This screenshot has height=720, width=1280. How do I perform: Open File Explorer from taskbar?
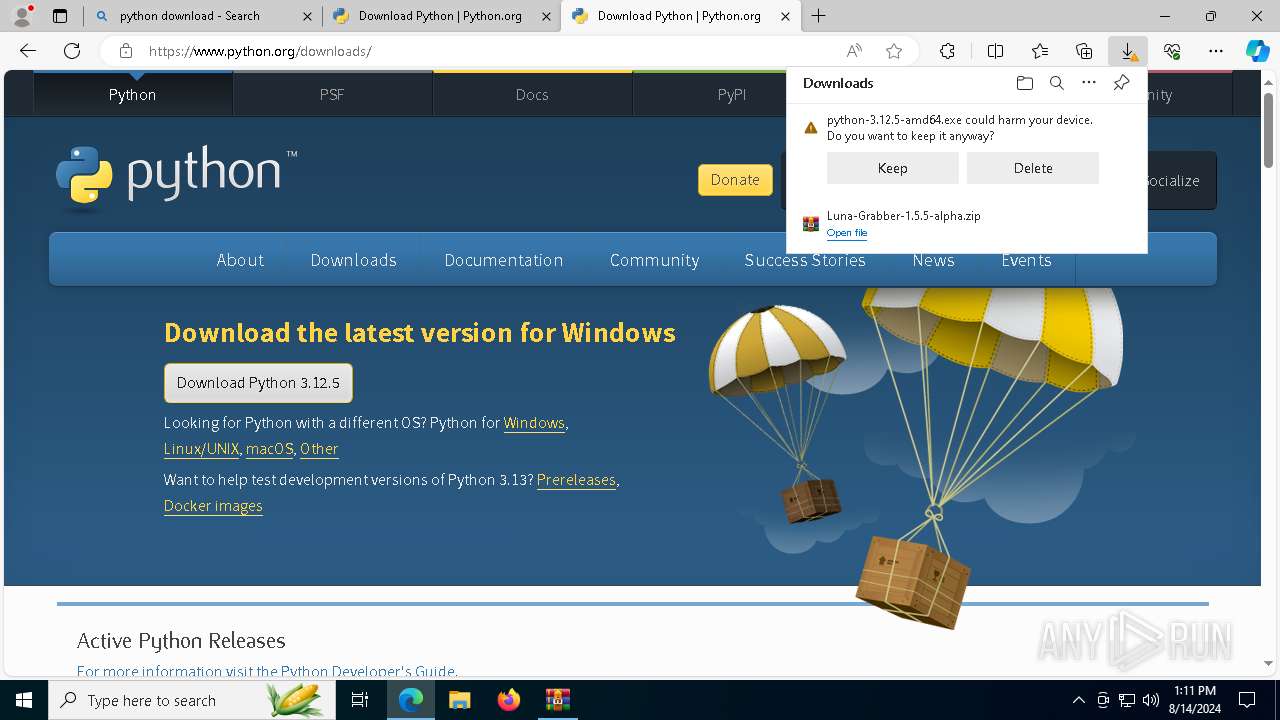coord(459,700)
